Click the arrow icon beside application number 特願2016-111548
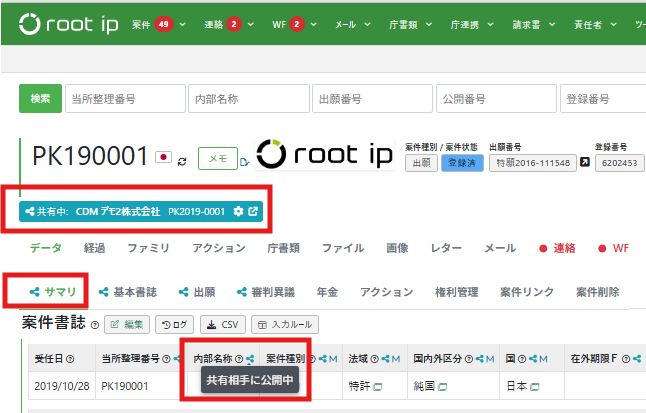Viewport: 646px width, 413px height. coord(585,162)
